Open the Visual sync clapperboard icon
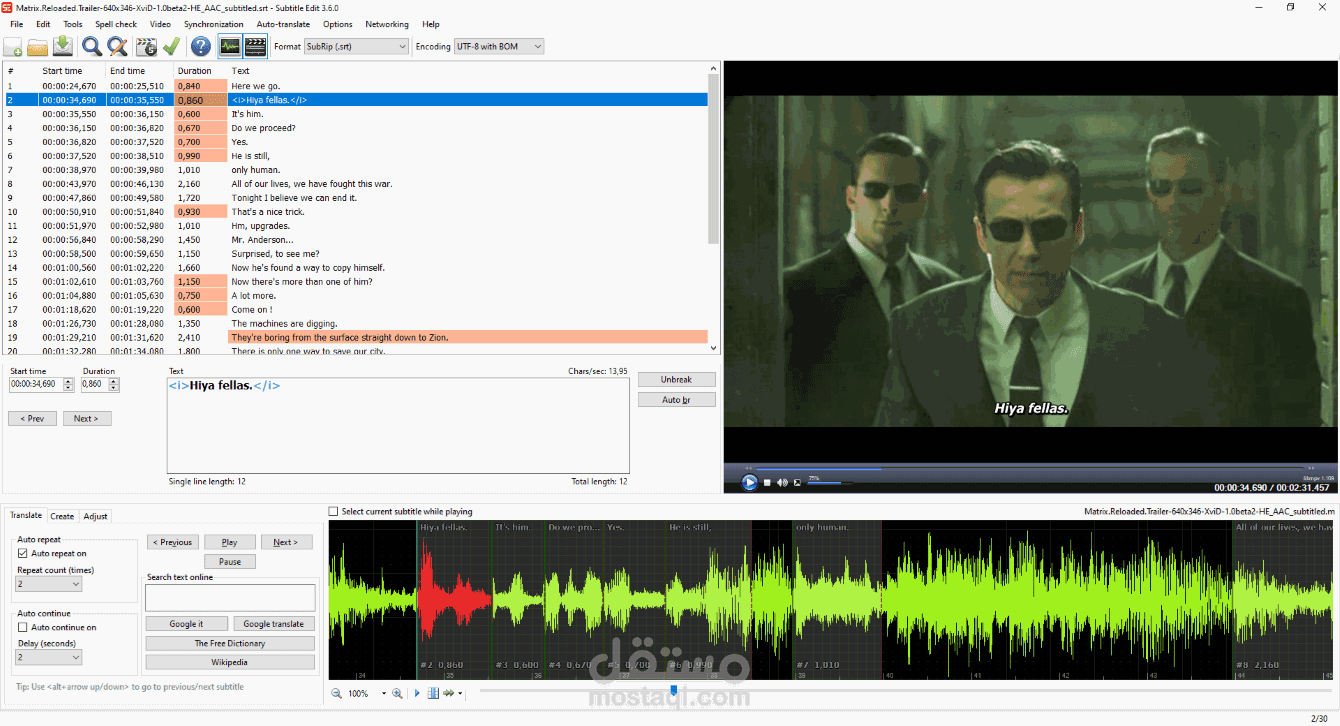The width and height of the screenshot is (1340, 726). click(x=146, y=46)
